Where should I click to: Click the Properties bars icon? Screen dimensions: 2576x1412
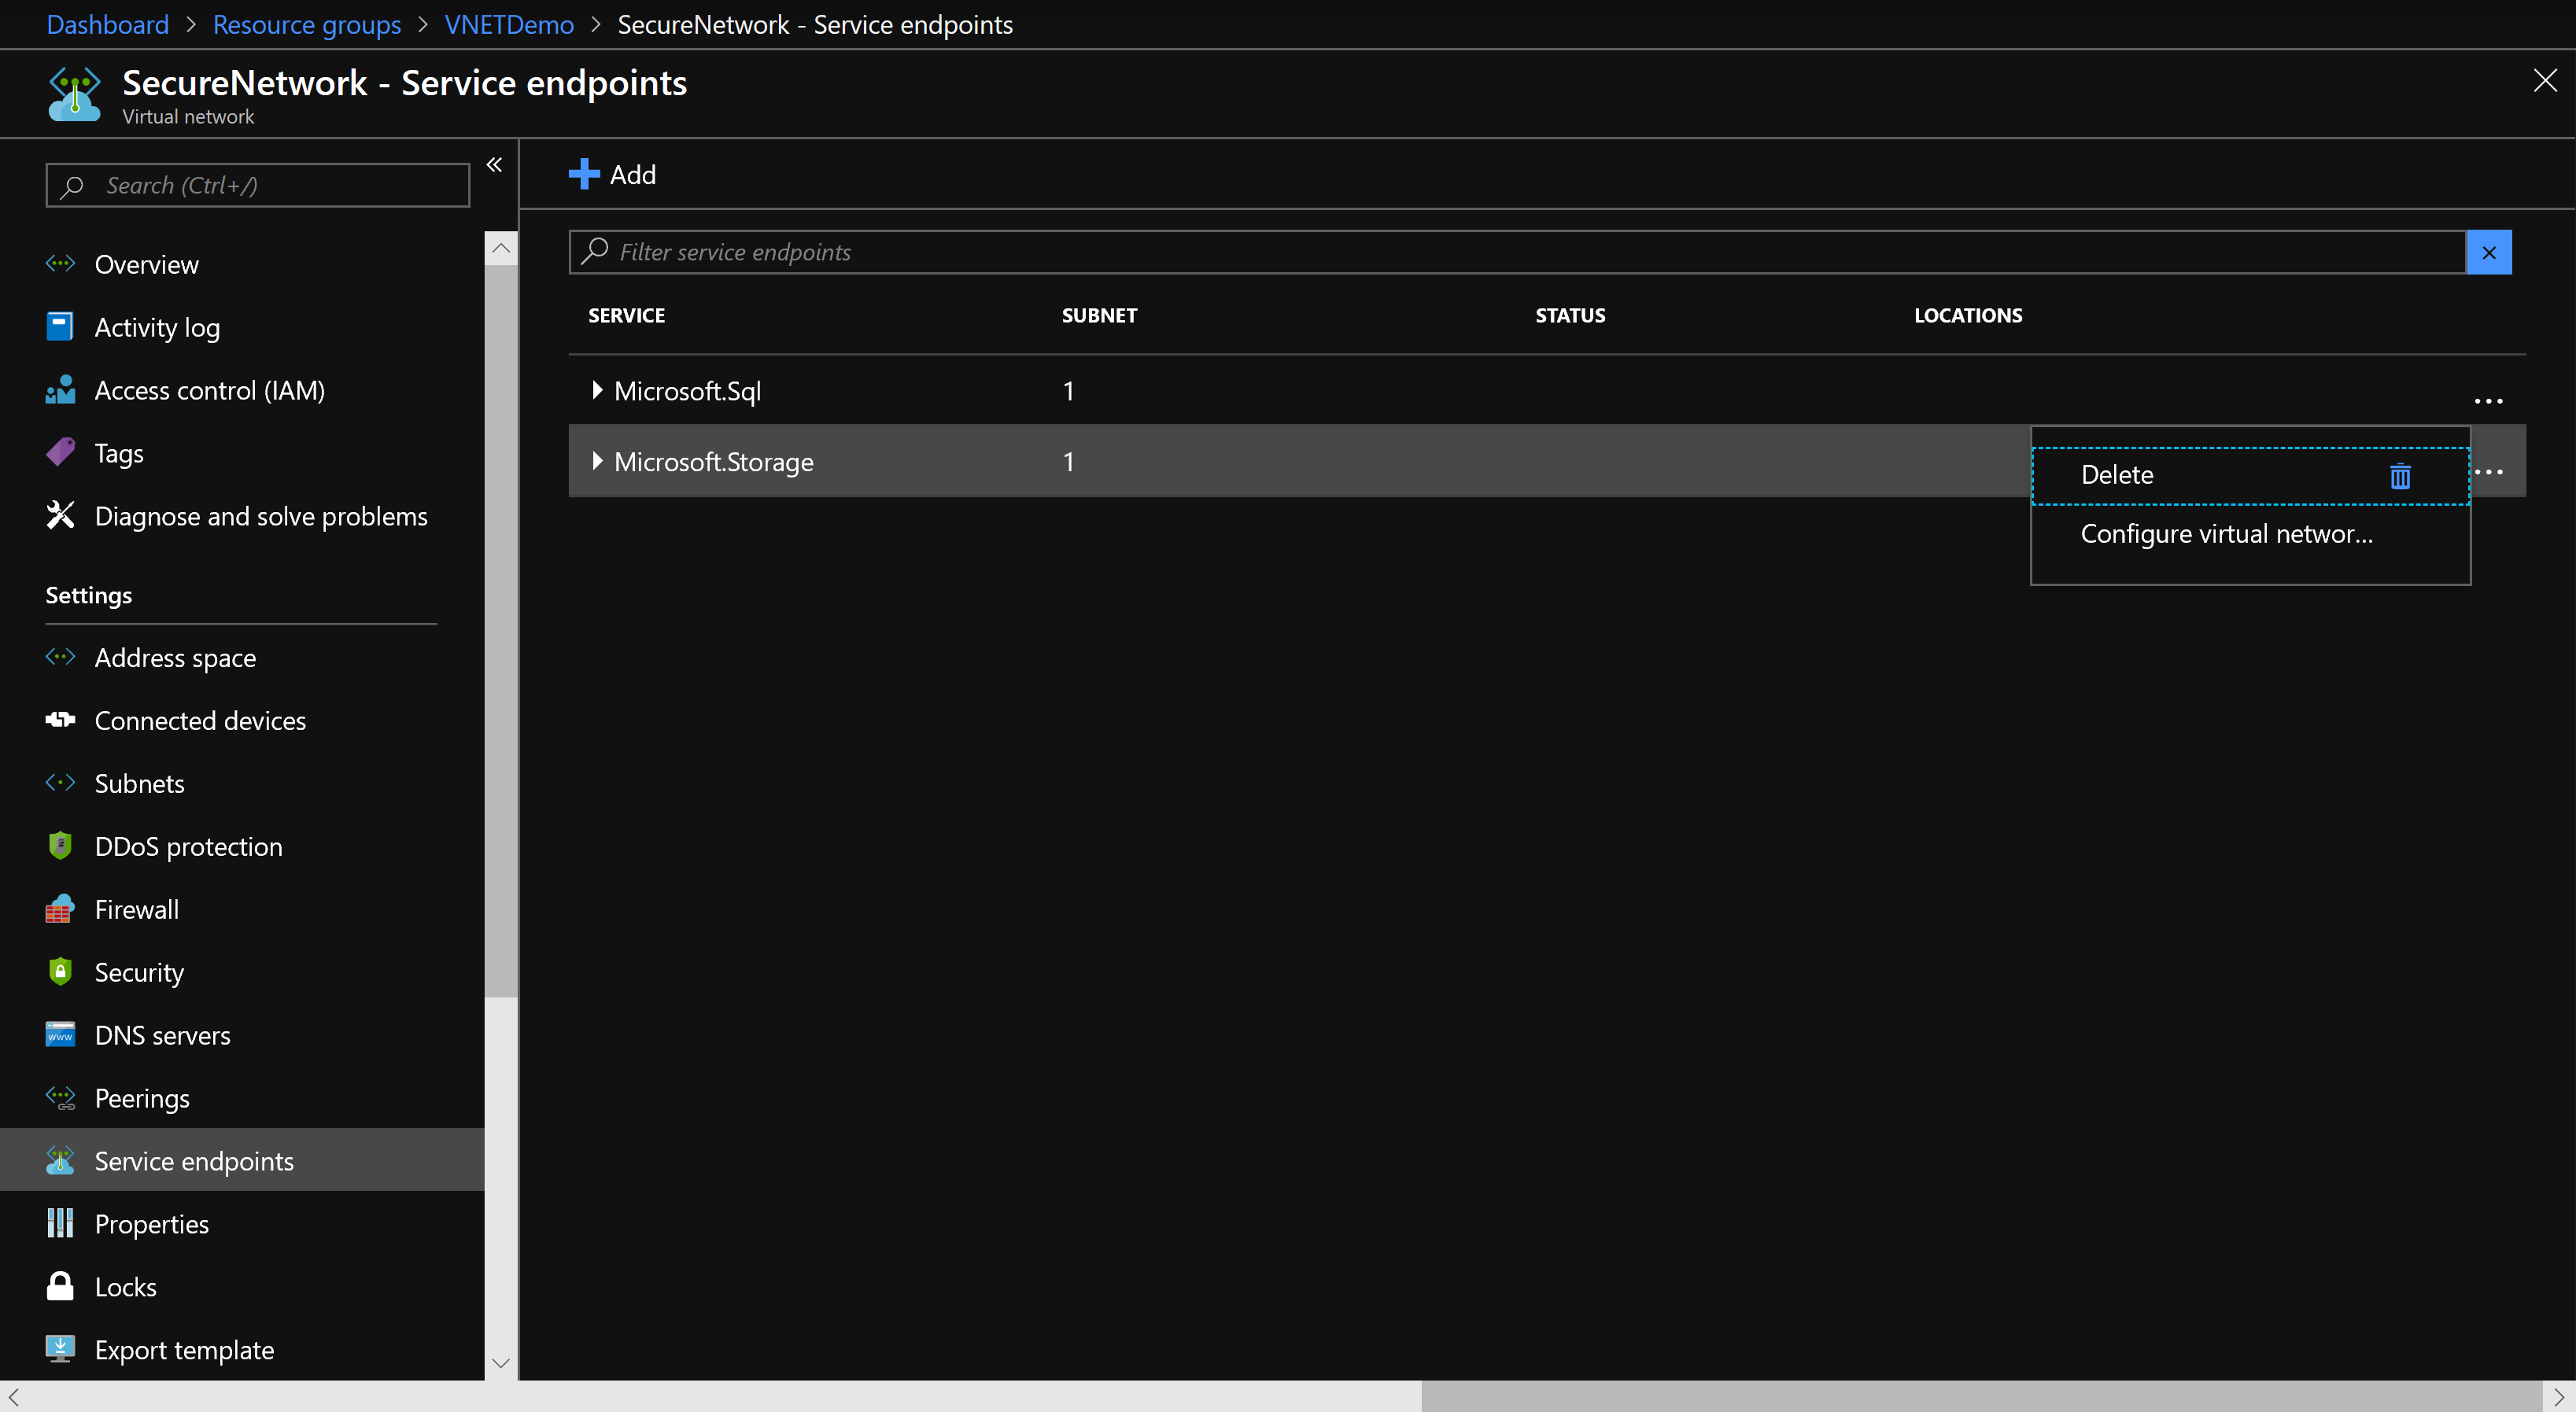pos(60,1223)
